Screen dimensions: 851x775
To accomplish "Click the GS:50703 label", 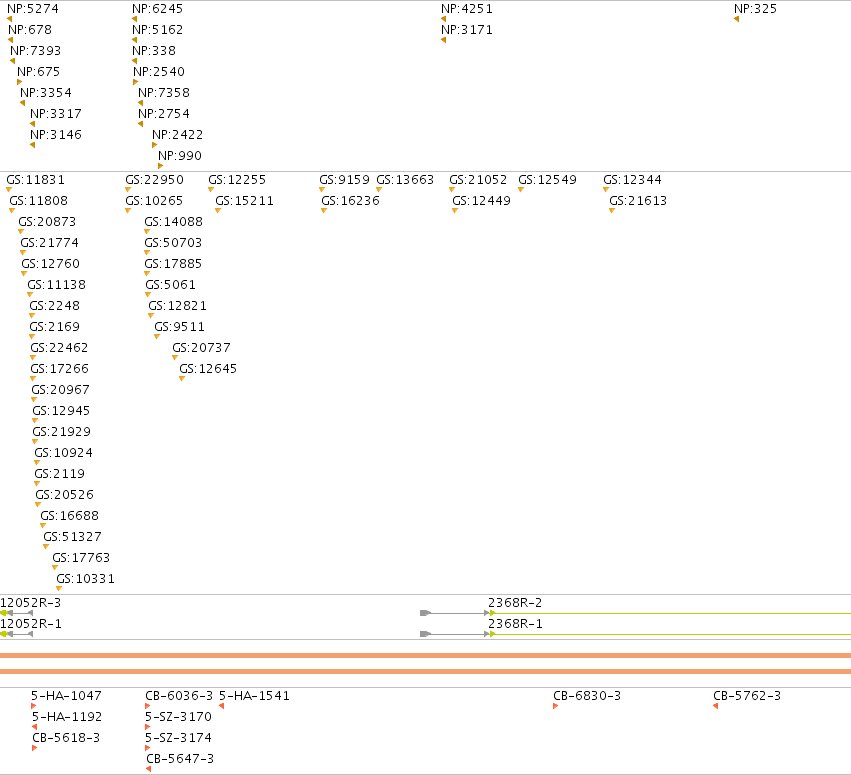I will coord(173,243).
